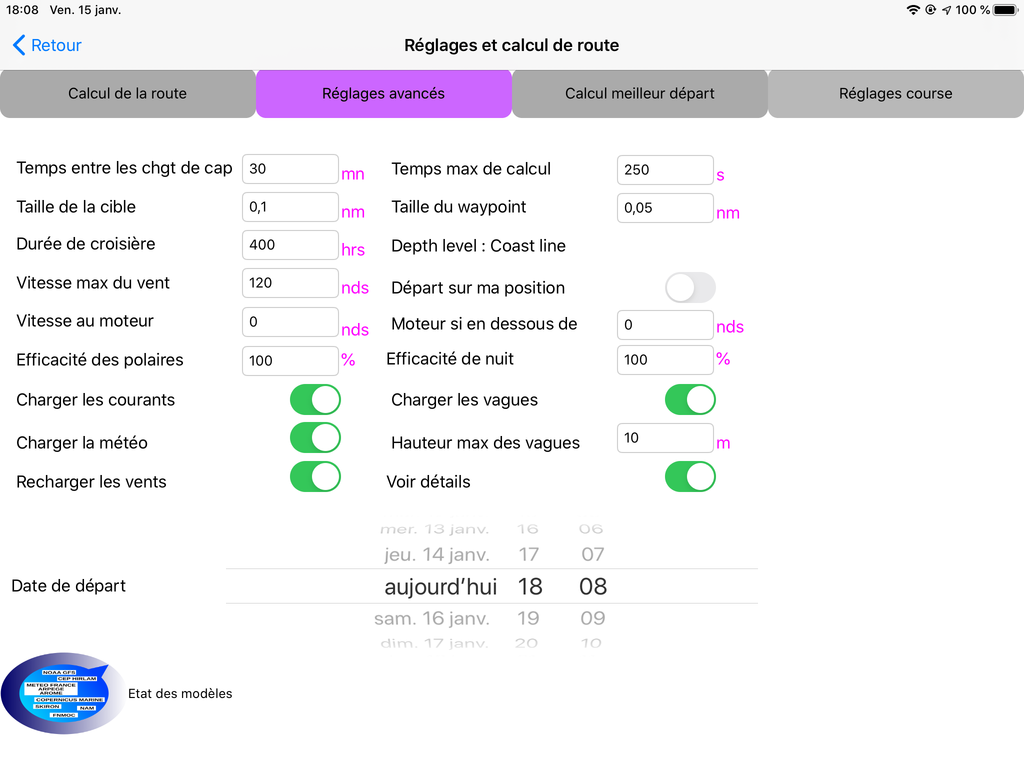Edit Vitesse max du vent field

(x=290, y=283)
